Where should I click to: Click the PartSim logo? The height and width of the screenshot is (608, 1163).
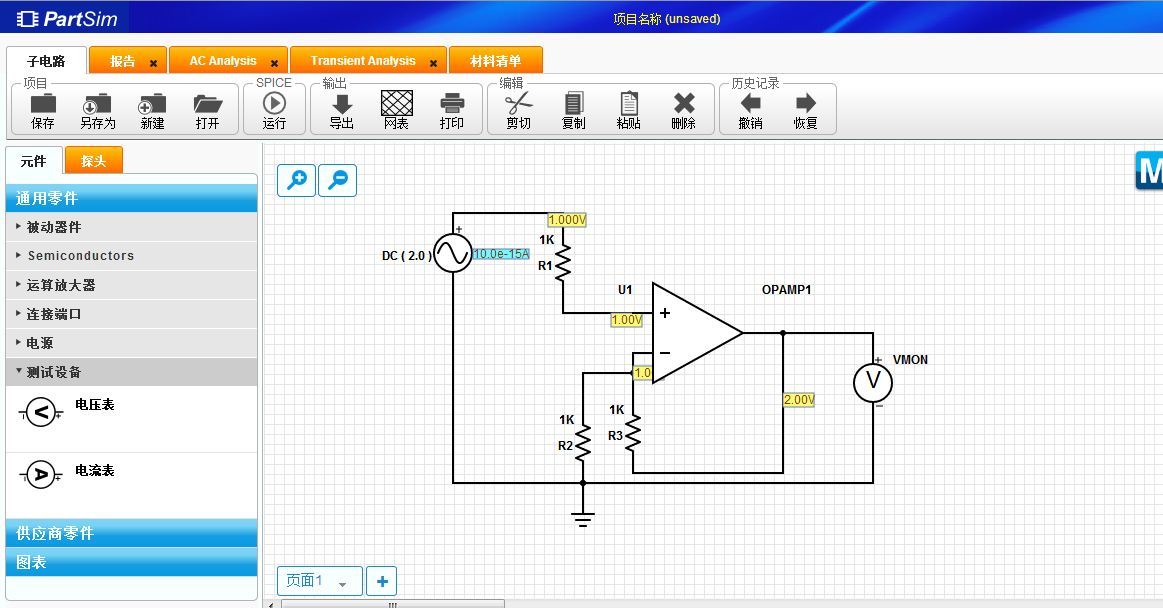pos(67,19)
